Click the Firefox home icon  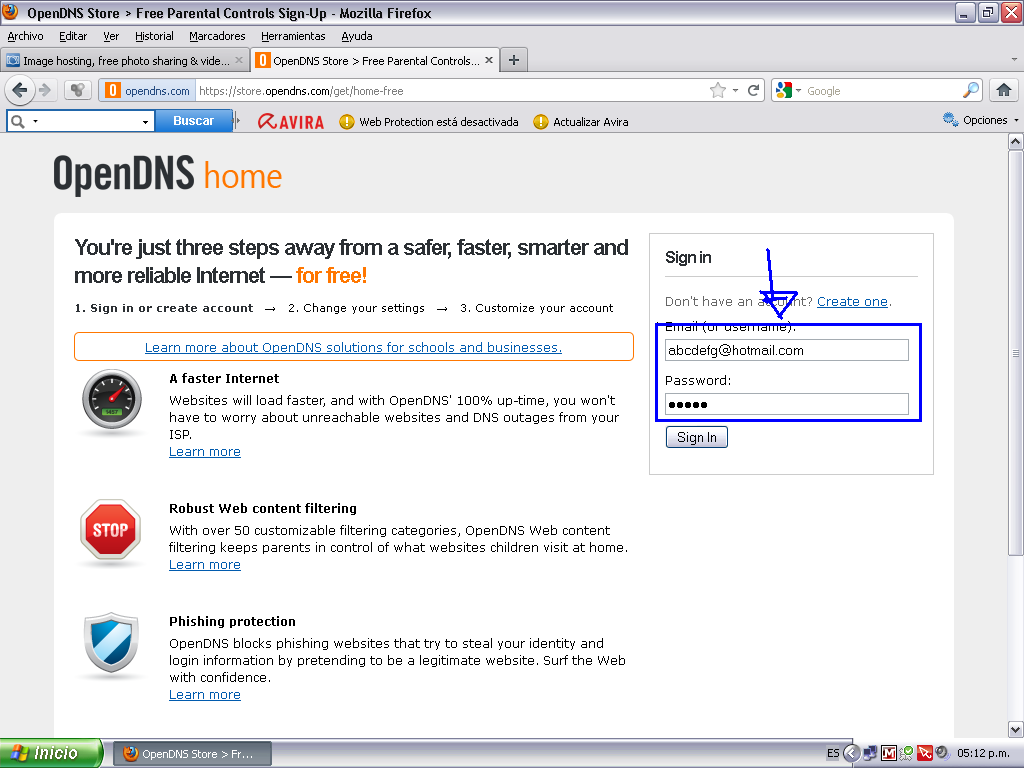pyautogui.click(x=1004, y=90)
